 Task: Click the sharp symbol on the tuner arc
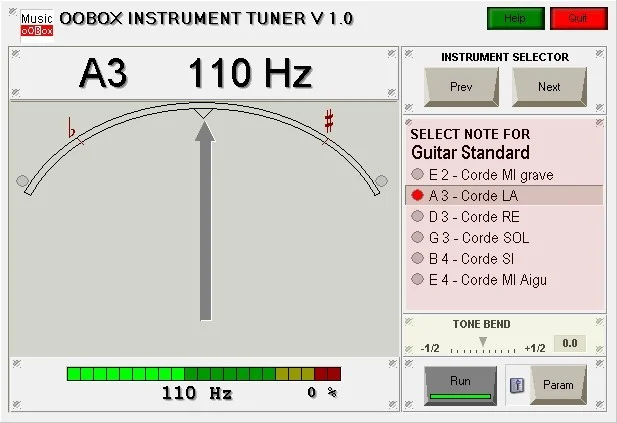(329, 120)
